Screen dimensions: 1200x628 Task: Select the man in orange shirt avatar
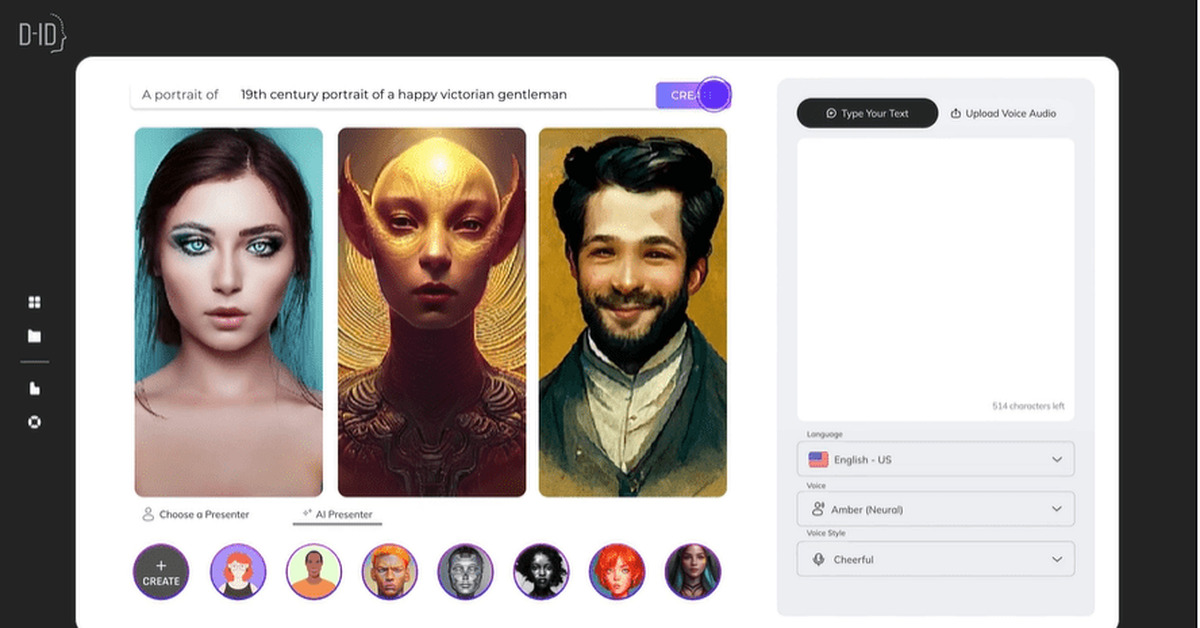[x=314, y=572]
